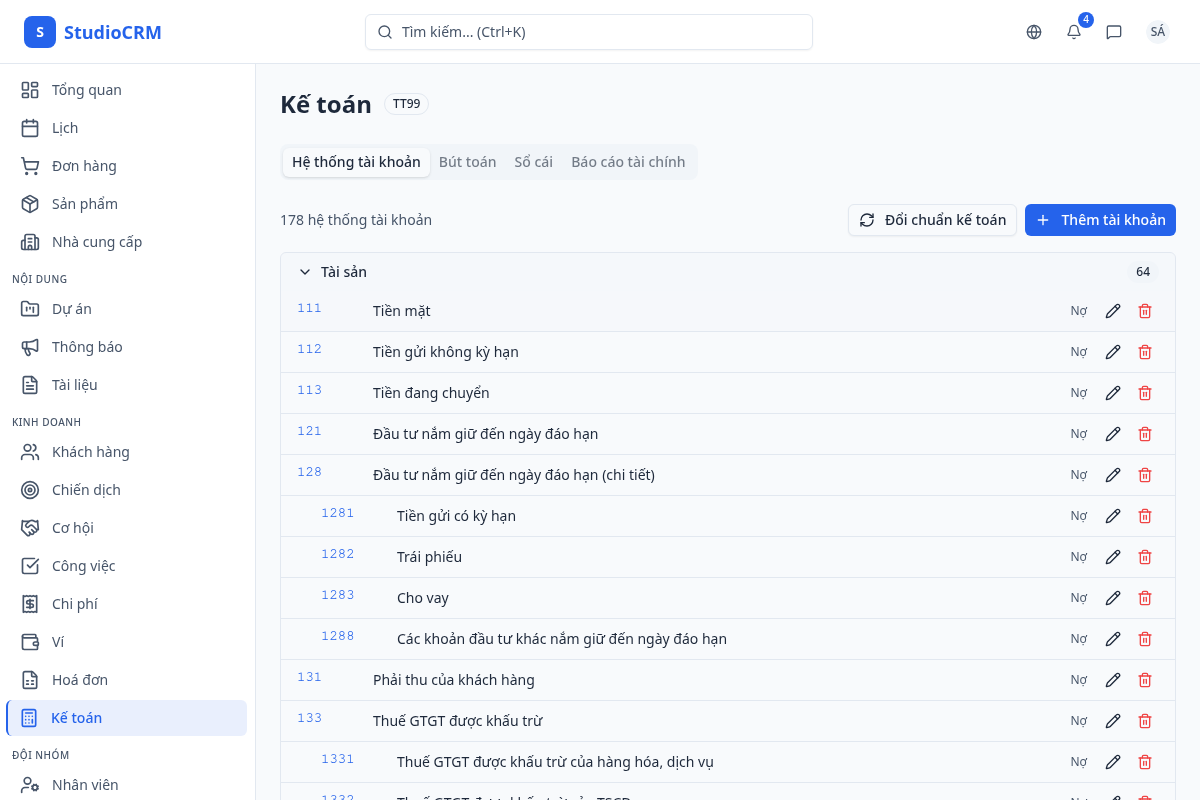
Task: Open the Sổ cái tab
Action: 533,162
